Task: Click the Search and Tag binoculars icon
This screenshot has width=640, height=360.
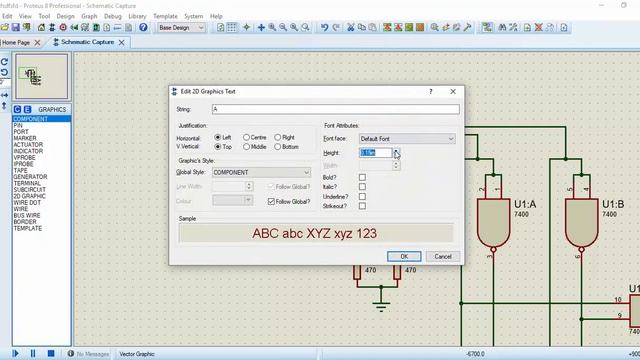Action: [502, 27]
